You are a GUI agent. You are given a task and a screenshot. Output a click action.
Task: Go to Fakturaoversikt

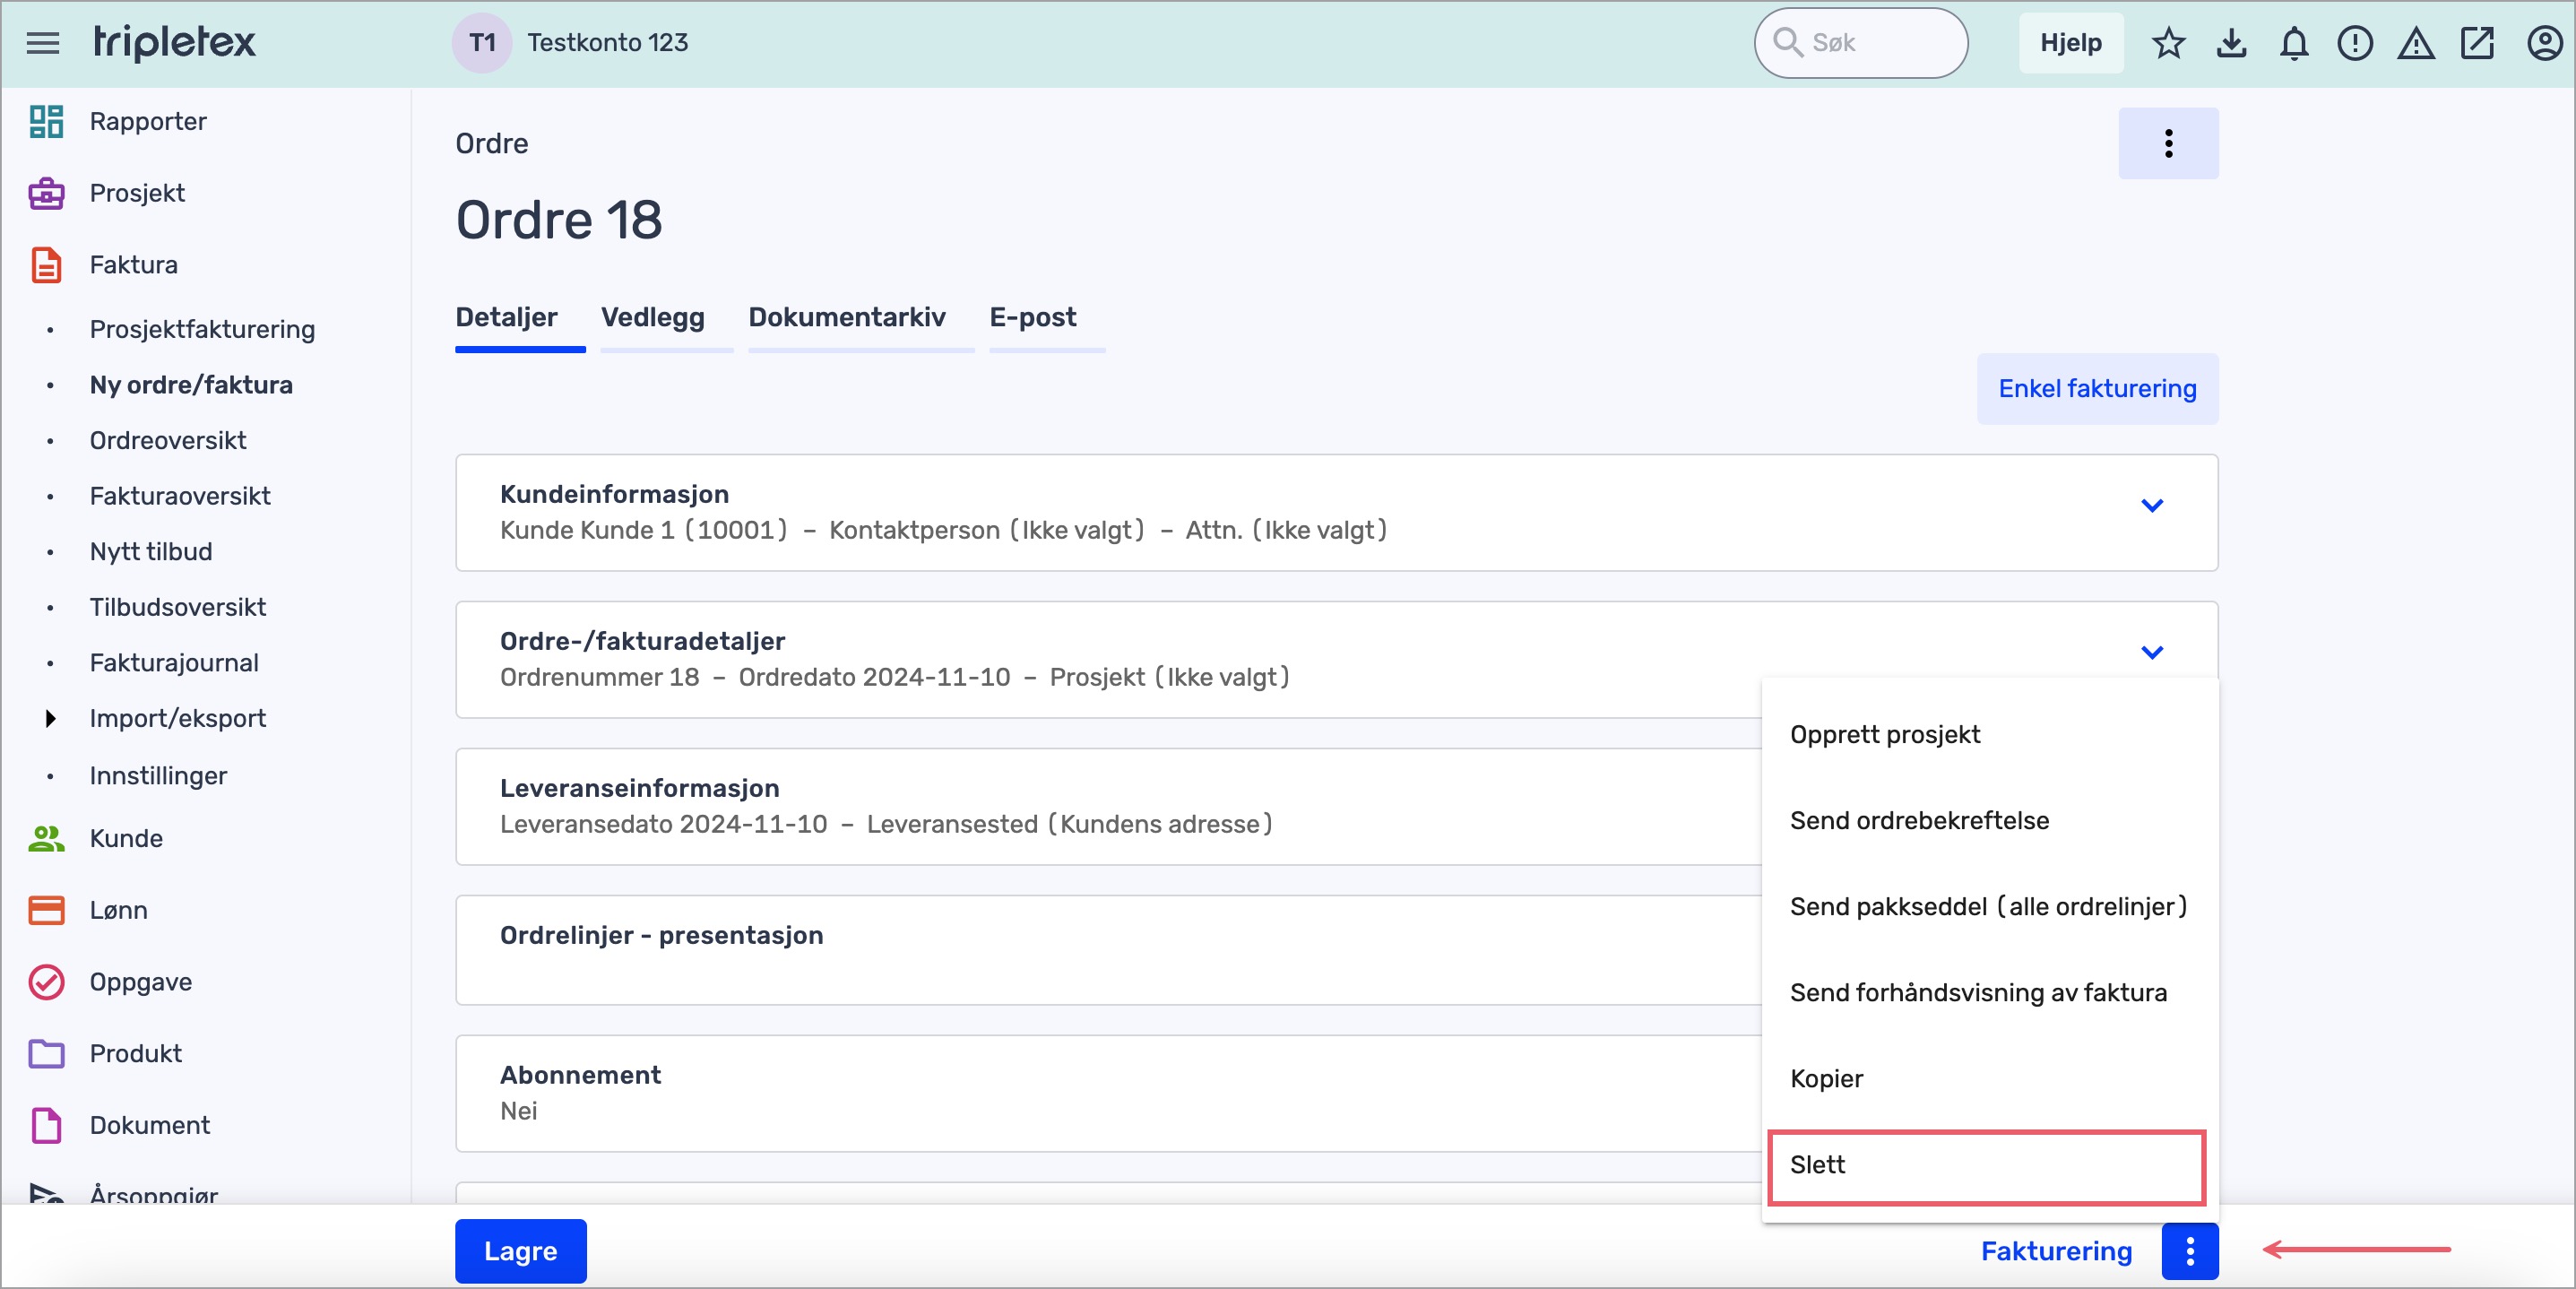[x=180, y=496]
